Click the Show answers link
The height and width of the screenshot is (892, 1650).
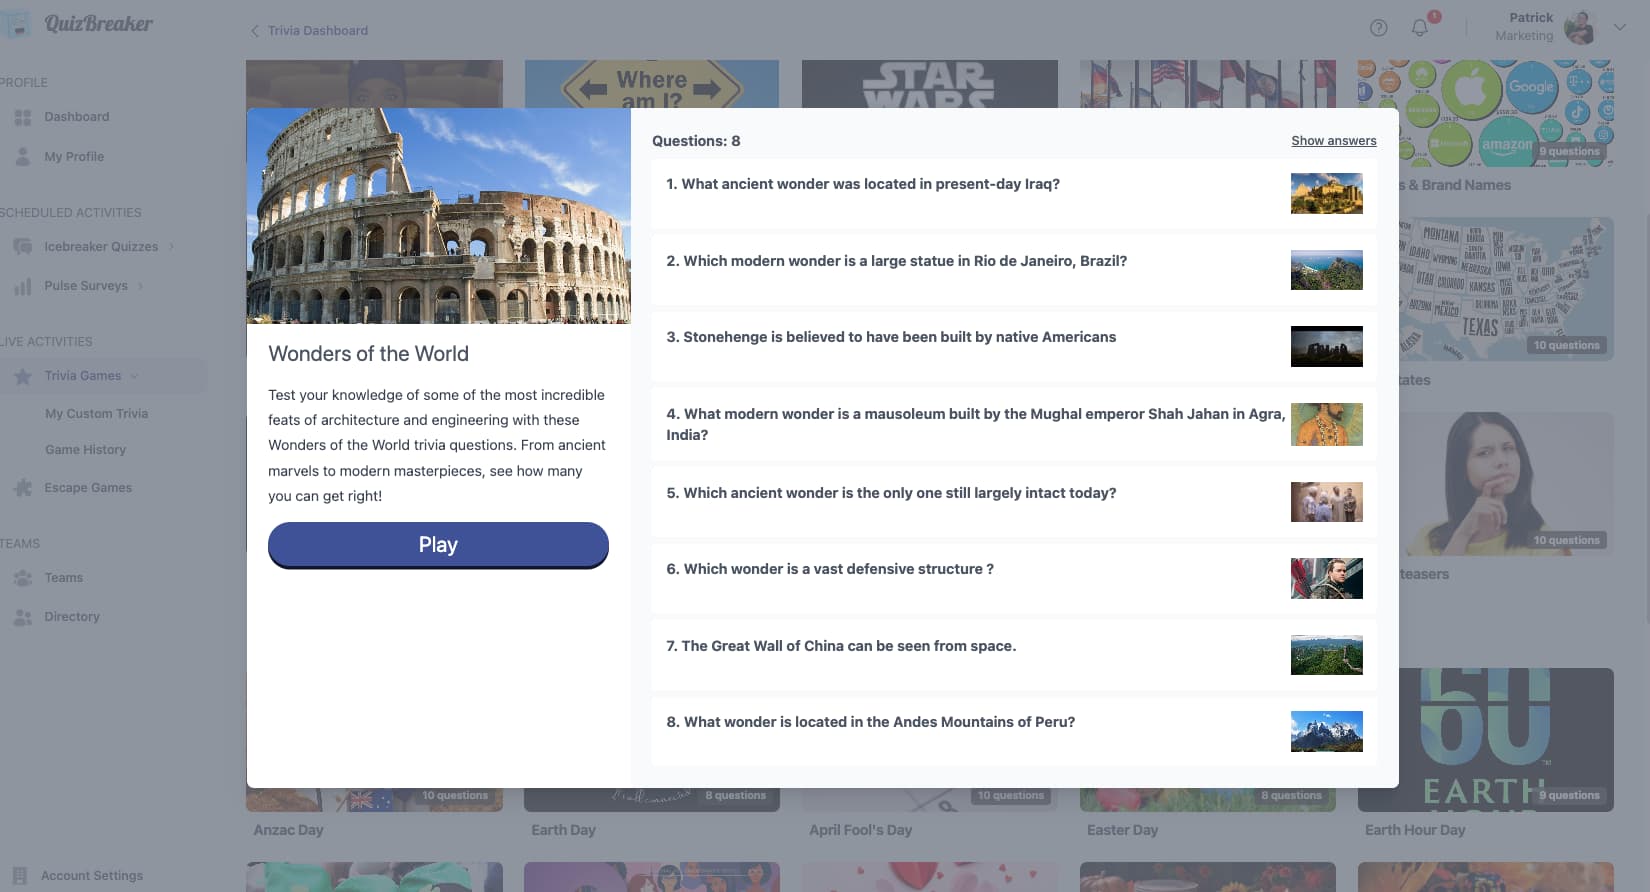(1333, 140)
